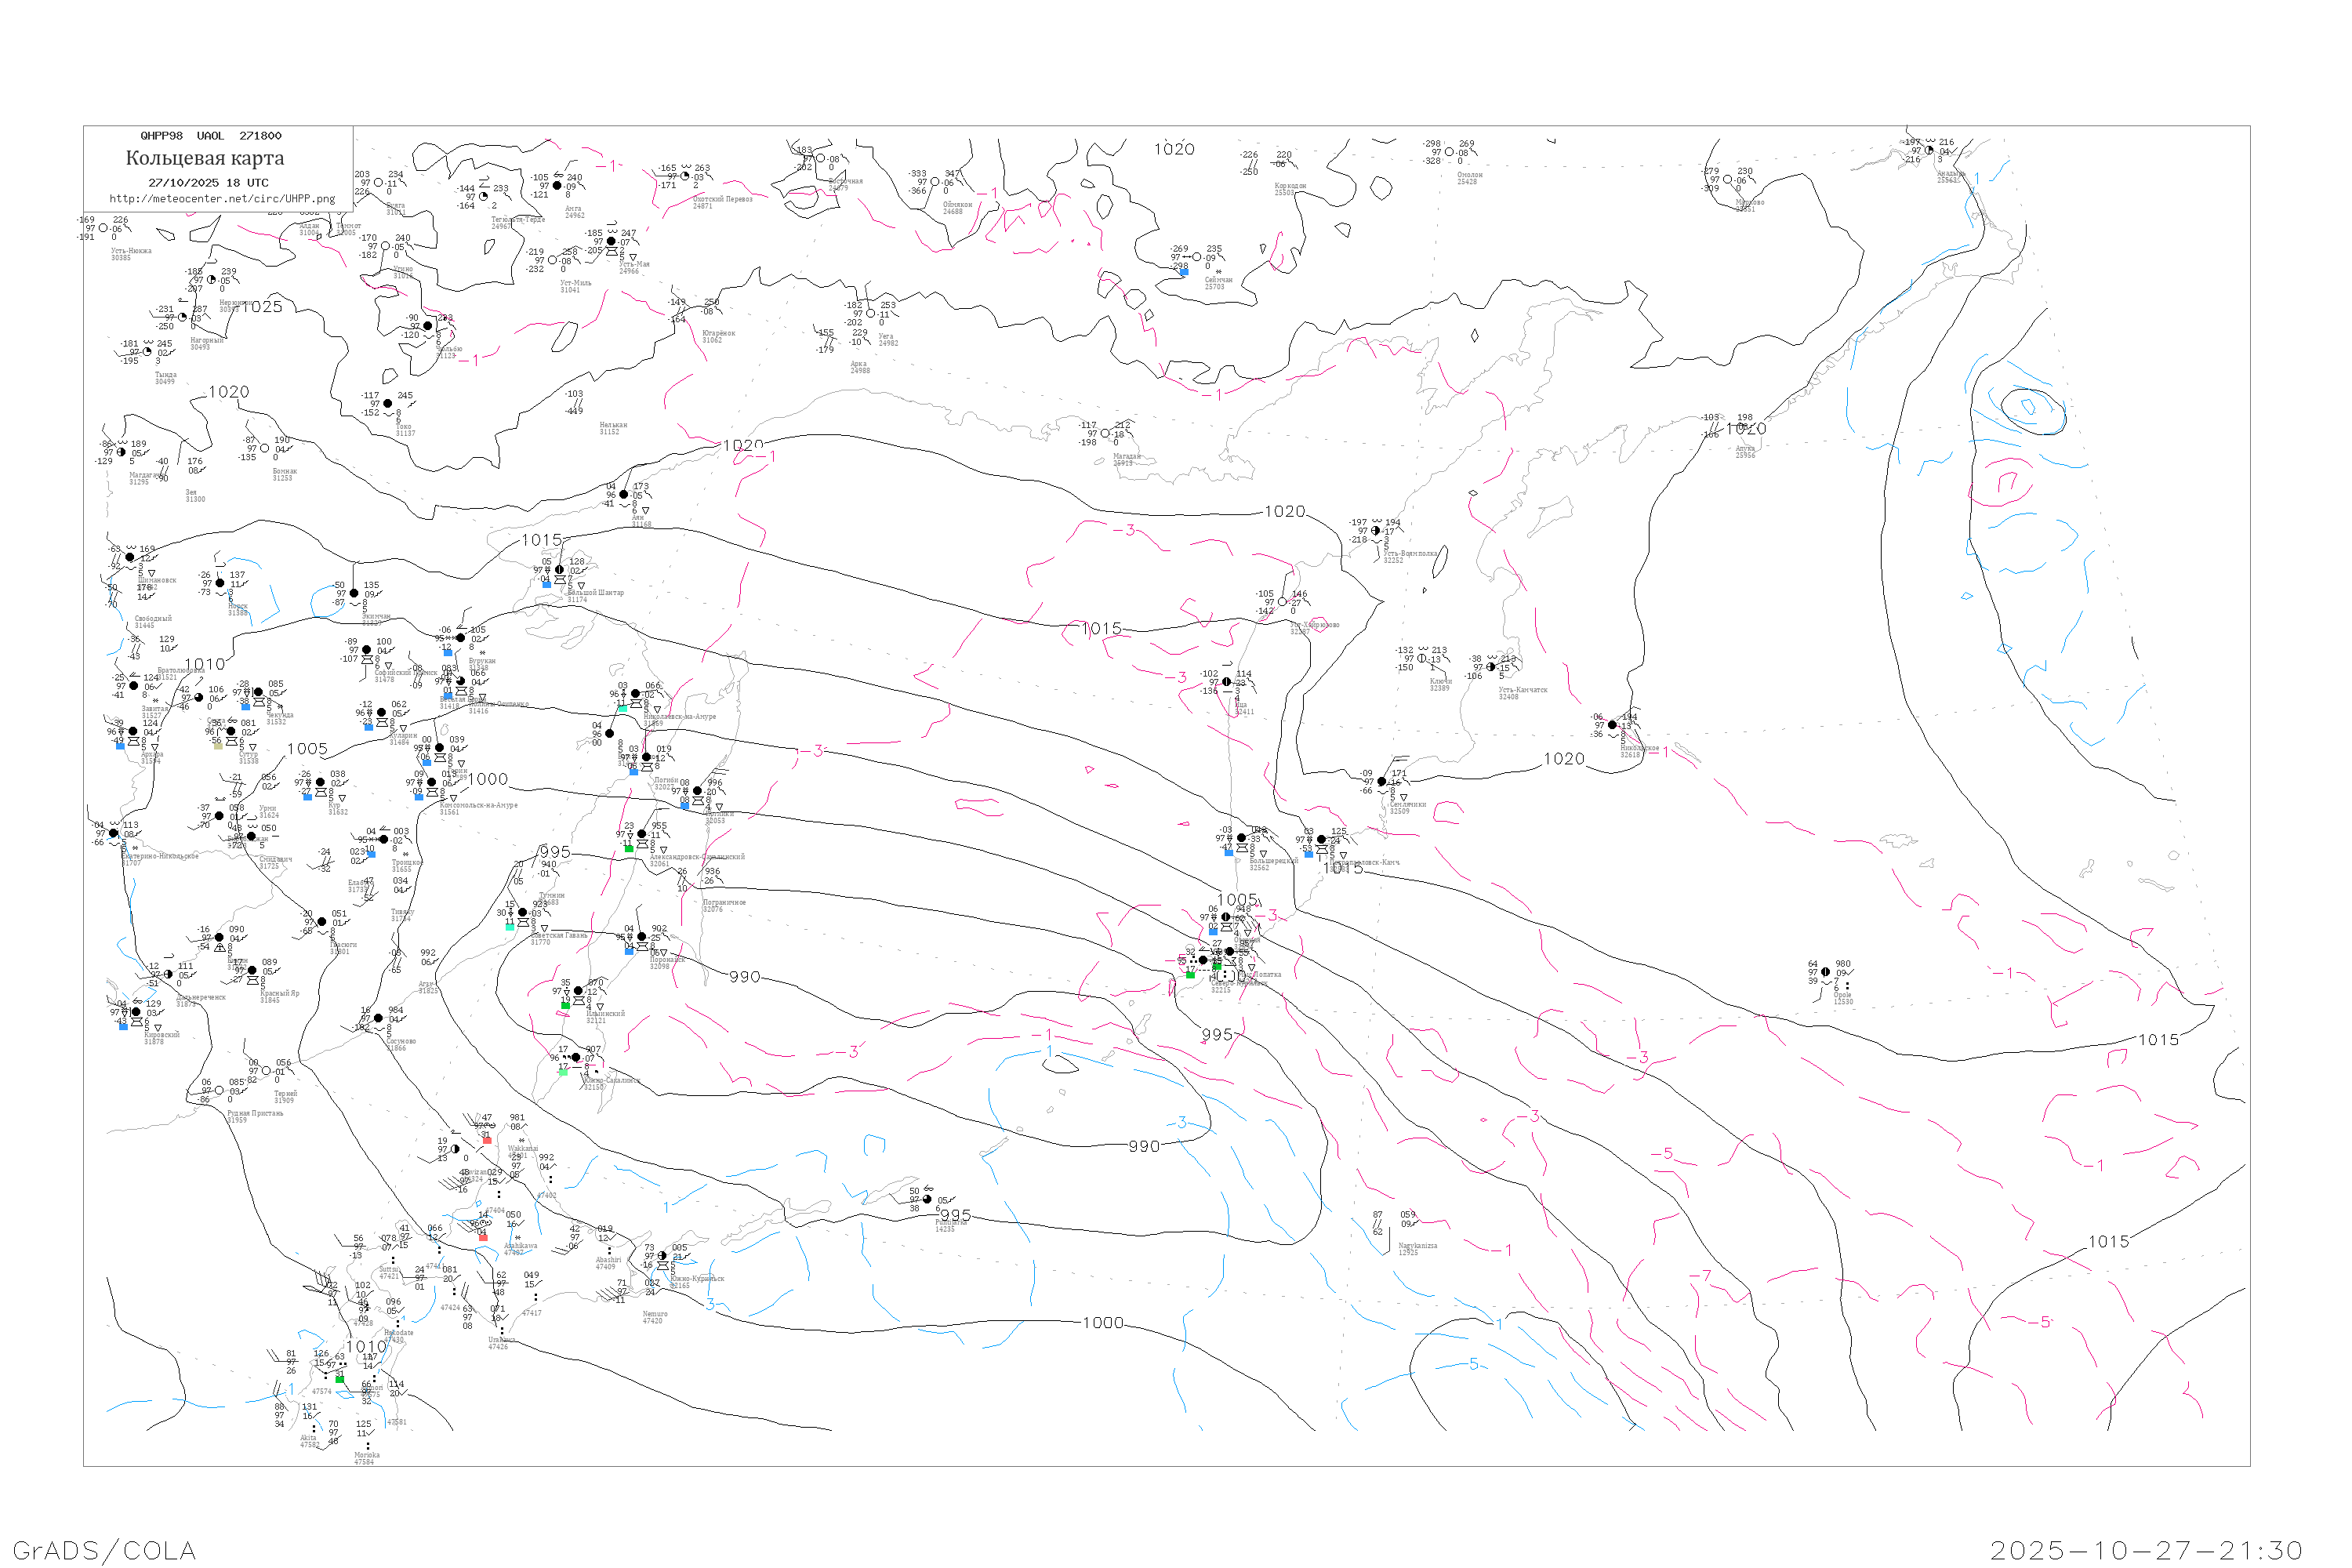Click the GrADS/COLA label at bottom left
The image size is (2352, 1568).
click(x=104, y=1551)
